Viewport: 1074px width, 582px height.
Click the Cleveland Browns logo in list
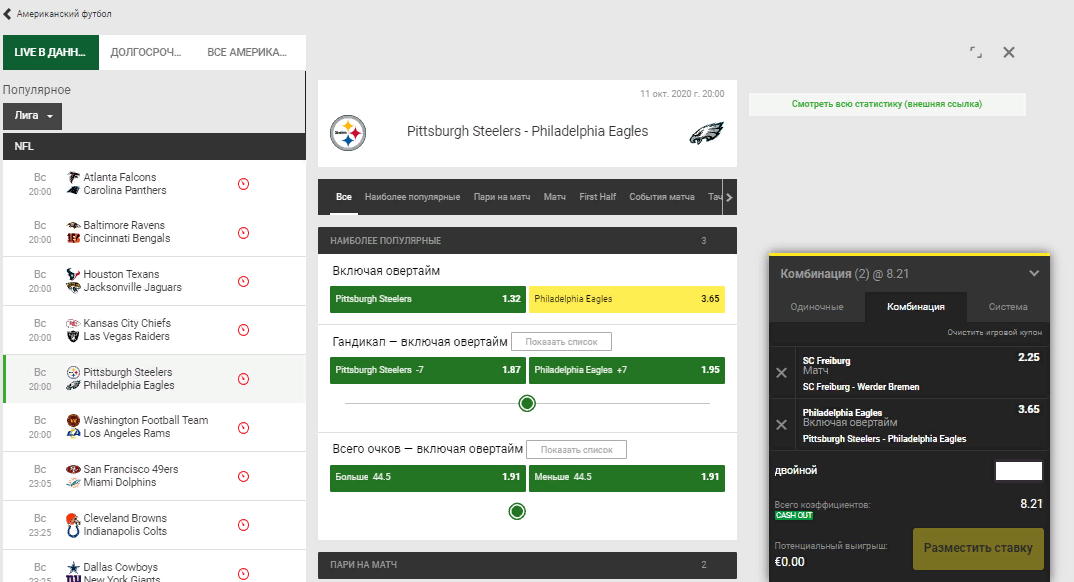pyautogui.click(x=73, y=518)
